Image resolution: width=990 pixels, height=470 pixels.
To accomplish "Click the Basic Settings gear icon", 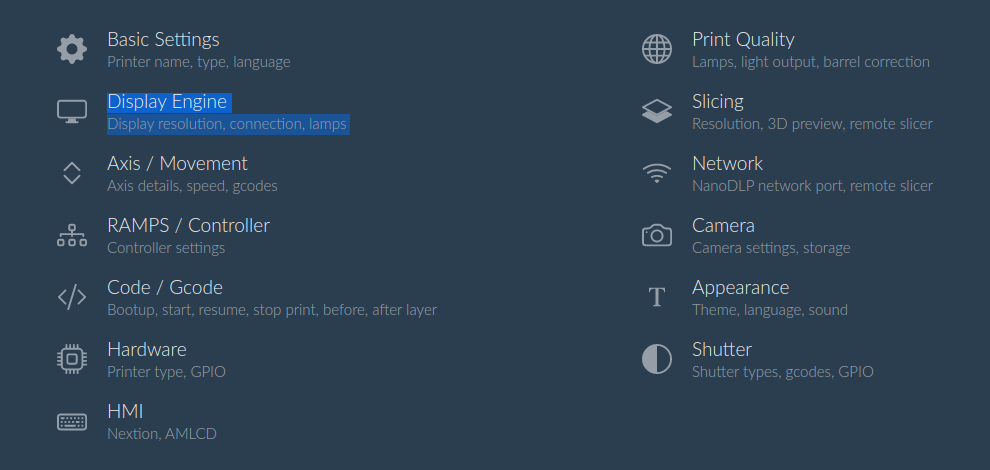I will pyautogui.click(x=72, y=49).
